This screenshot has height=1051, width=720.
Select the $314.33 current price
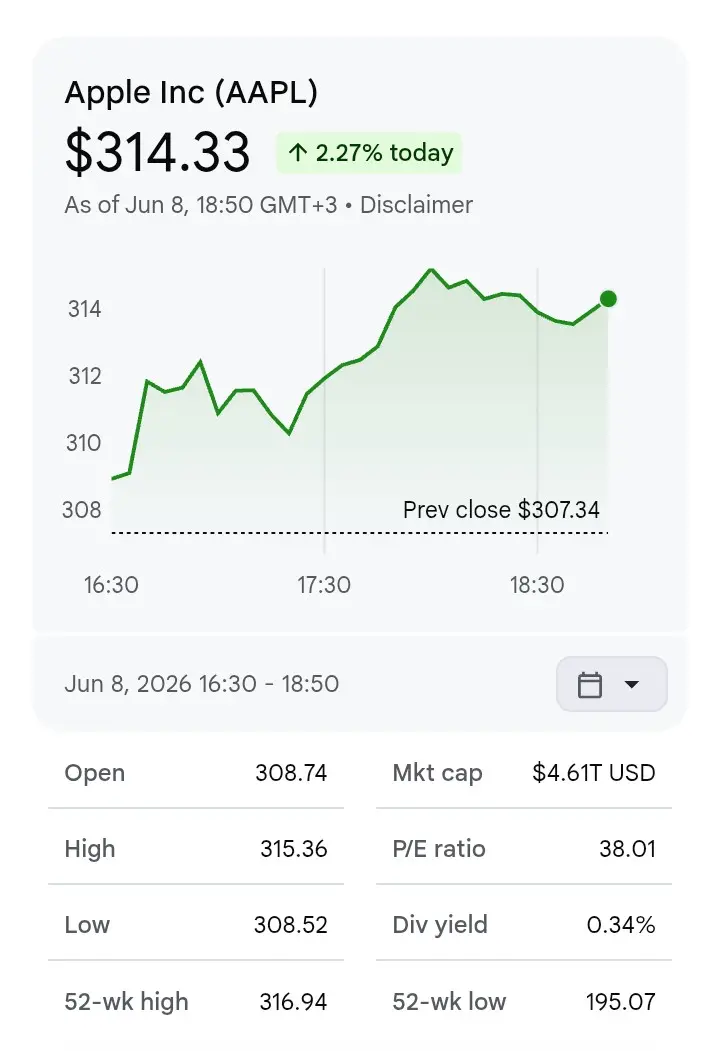coord(158,153)
